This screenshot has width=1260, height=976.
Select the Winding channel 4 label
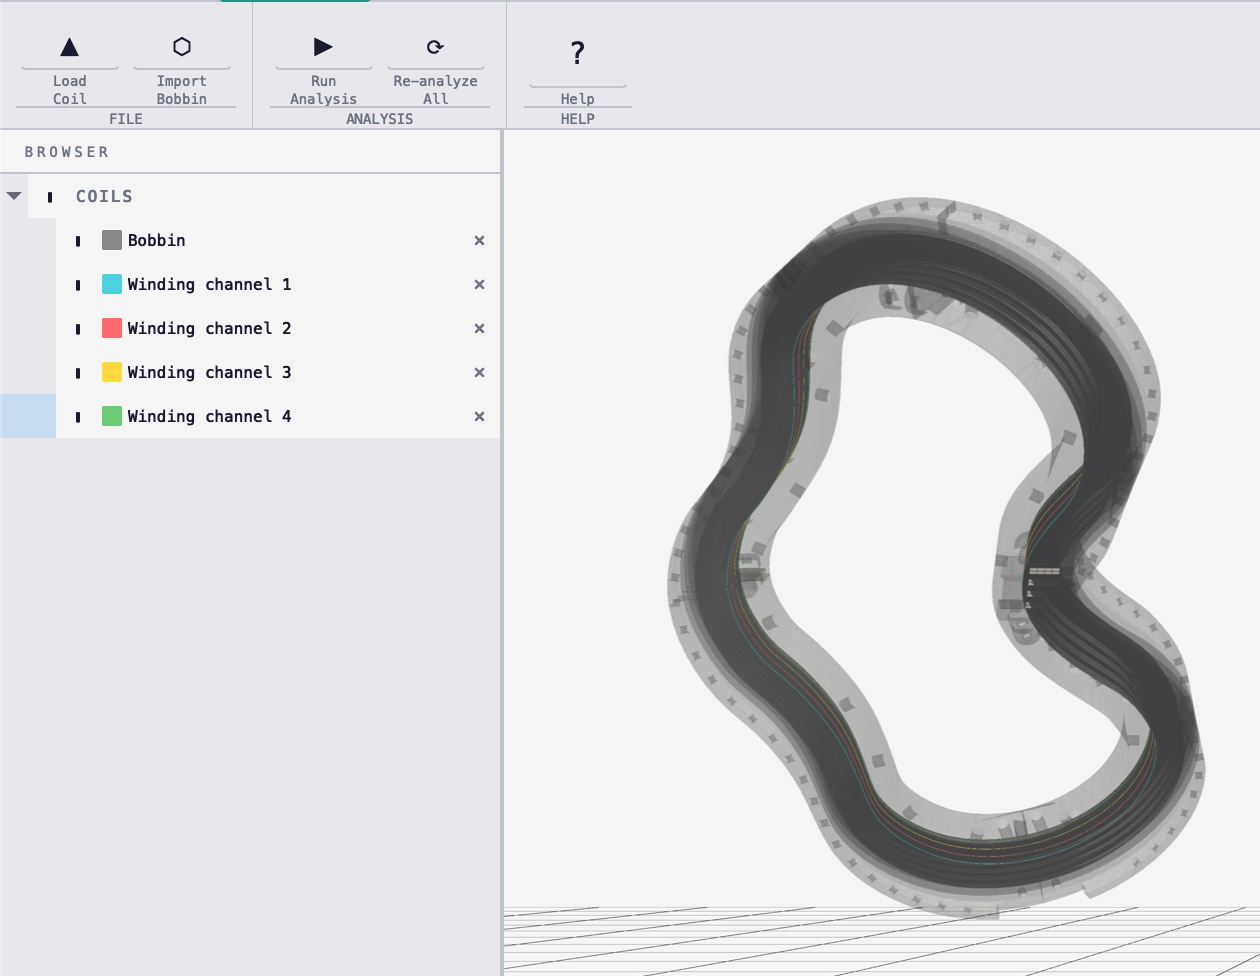tap(209, 416)
